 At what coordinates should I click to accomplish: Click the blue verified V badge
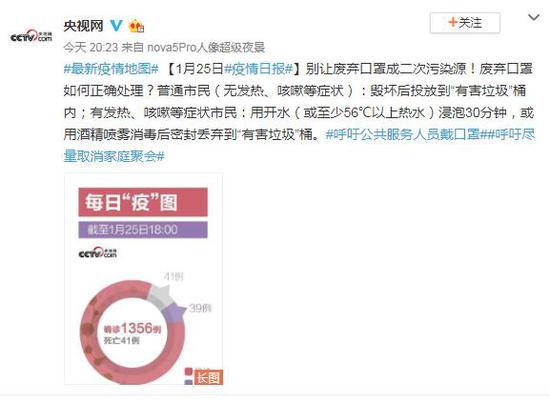point(116,25)
